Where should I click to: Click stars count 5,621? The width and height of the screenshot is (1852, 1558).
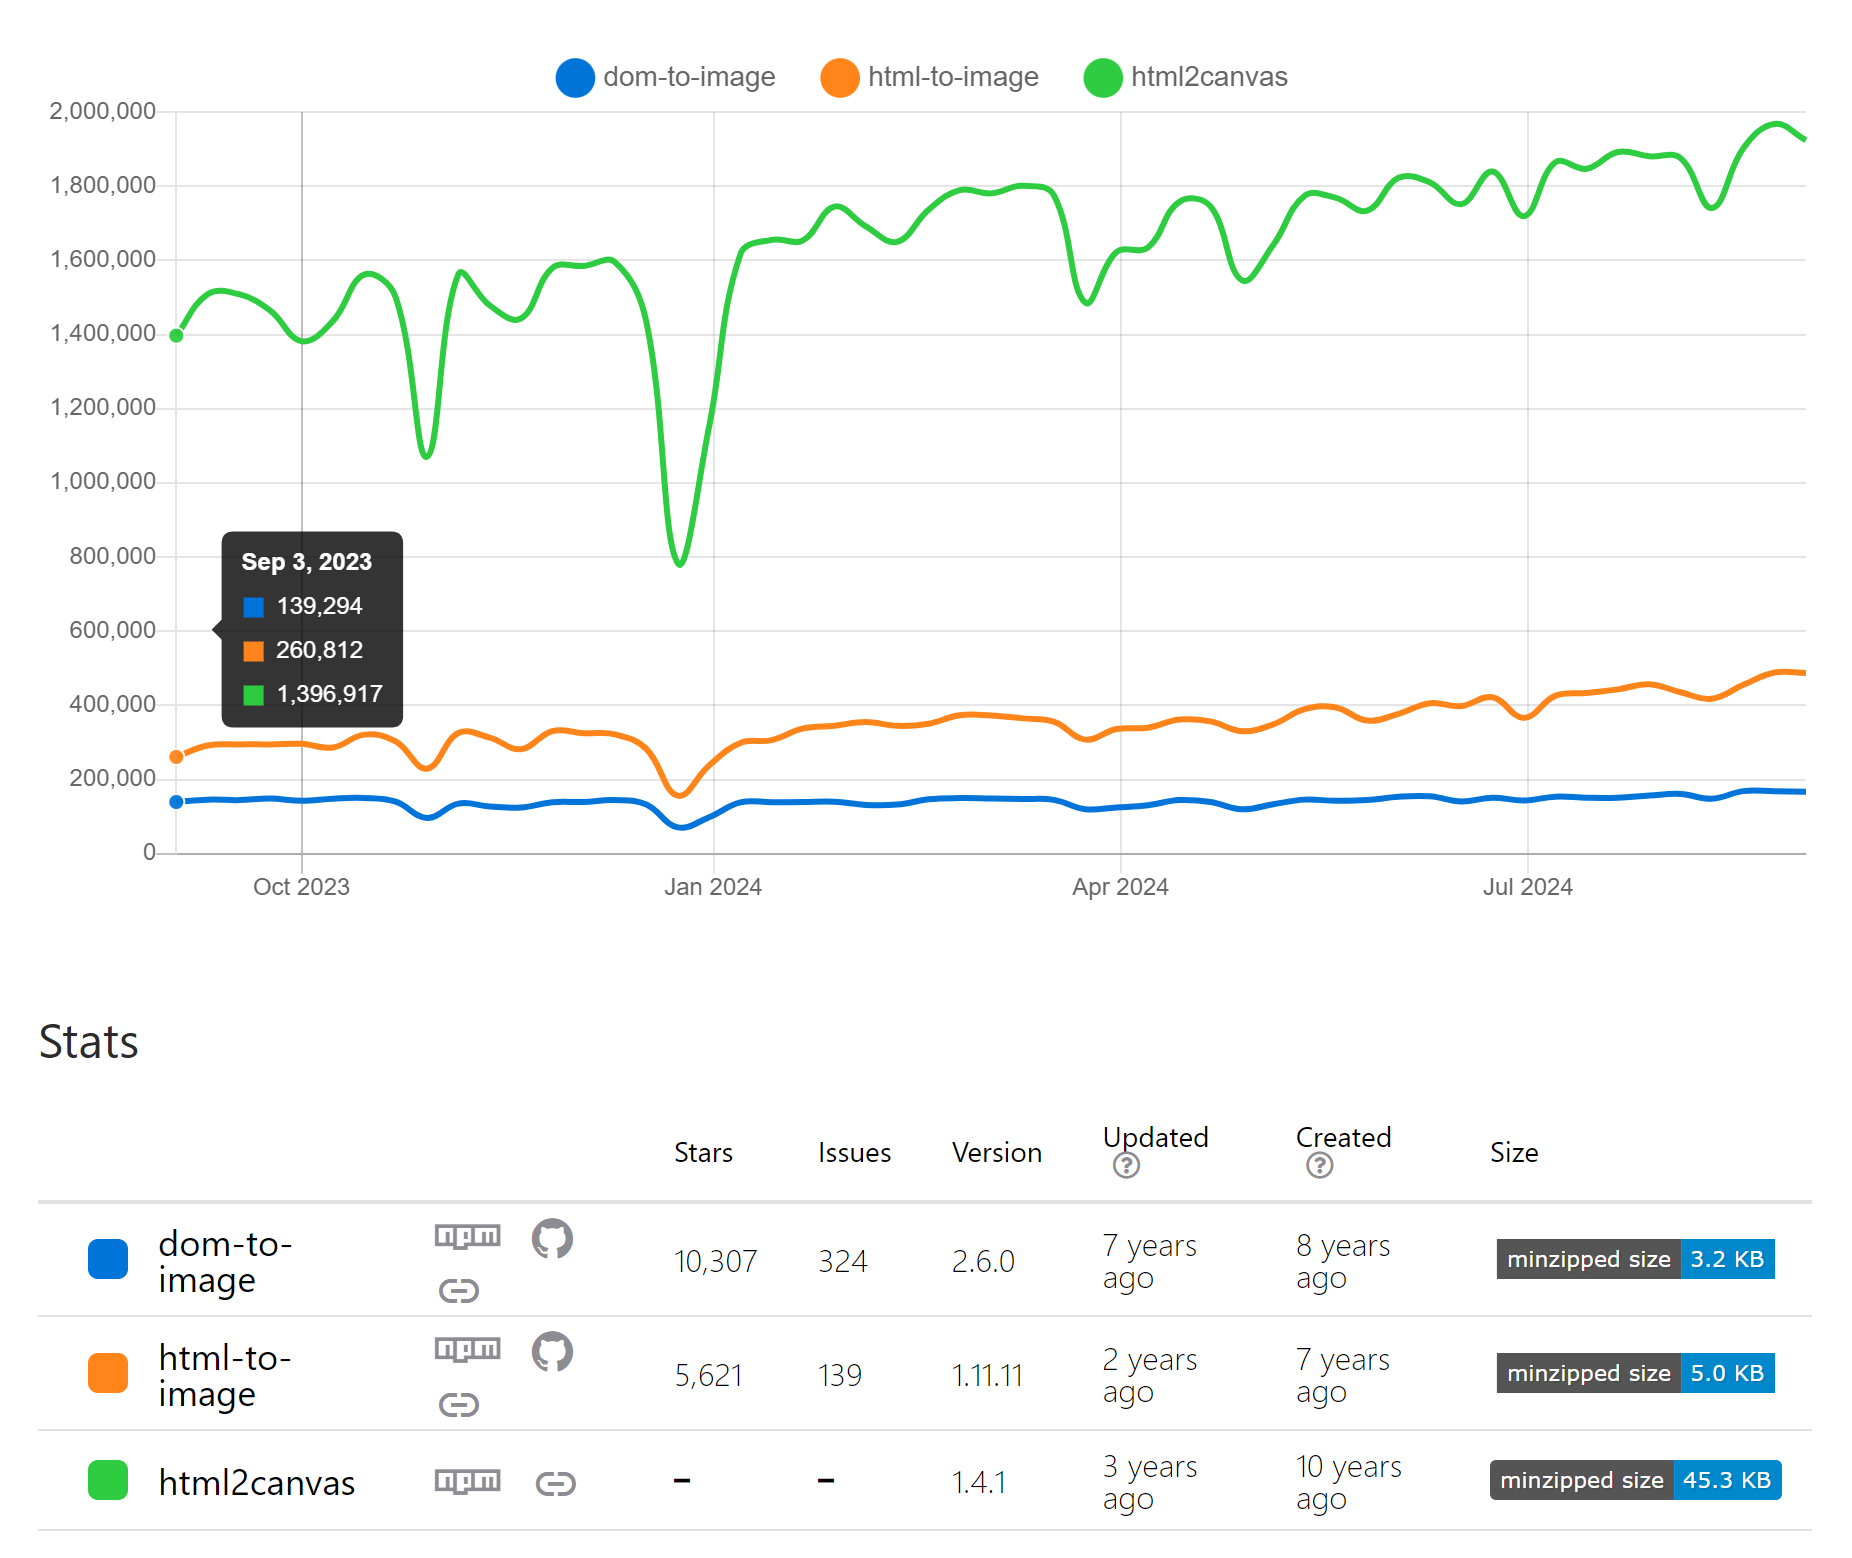708,1375
